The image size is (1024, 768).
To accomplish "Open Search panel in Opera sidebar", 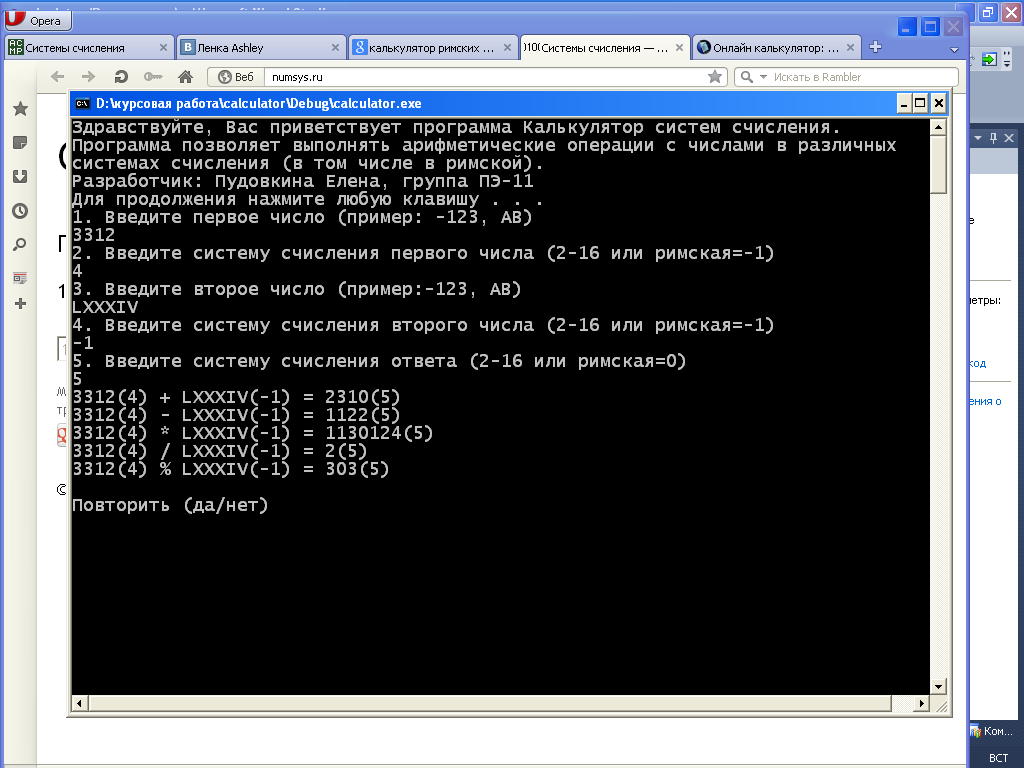I will [20, 245].
